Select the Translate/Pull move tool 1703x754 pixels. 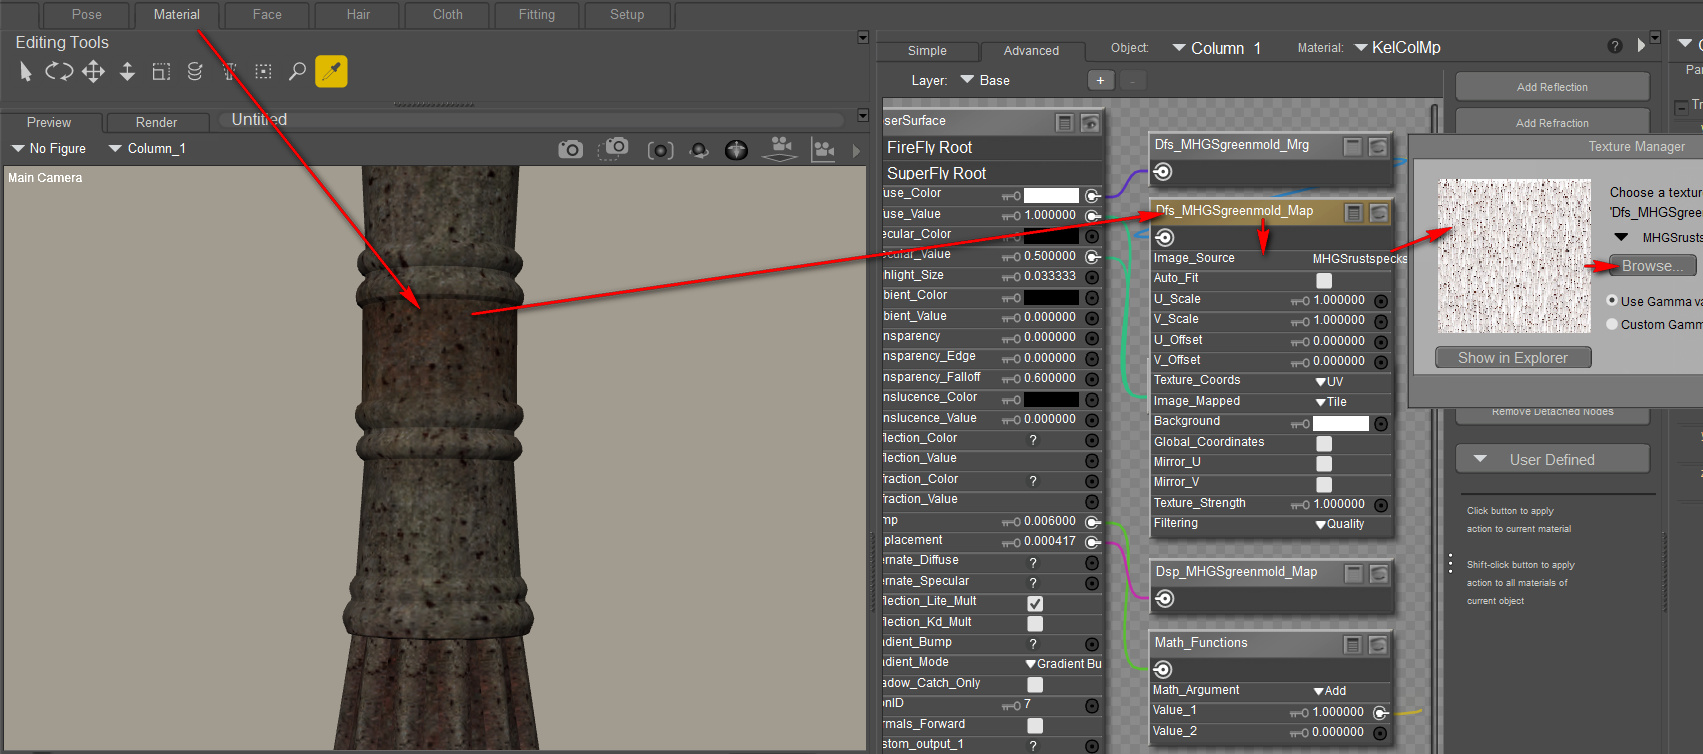point(93,71)
